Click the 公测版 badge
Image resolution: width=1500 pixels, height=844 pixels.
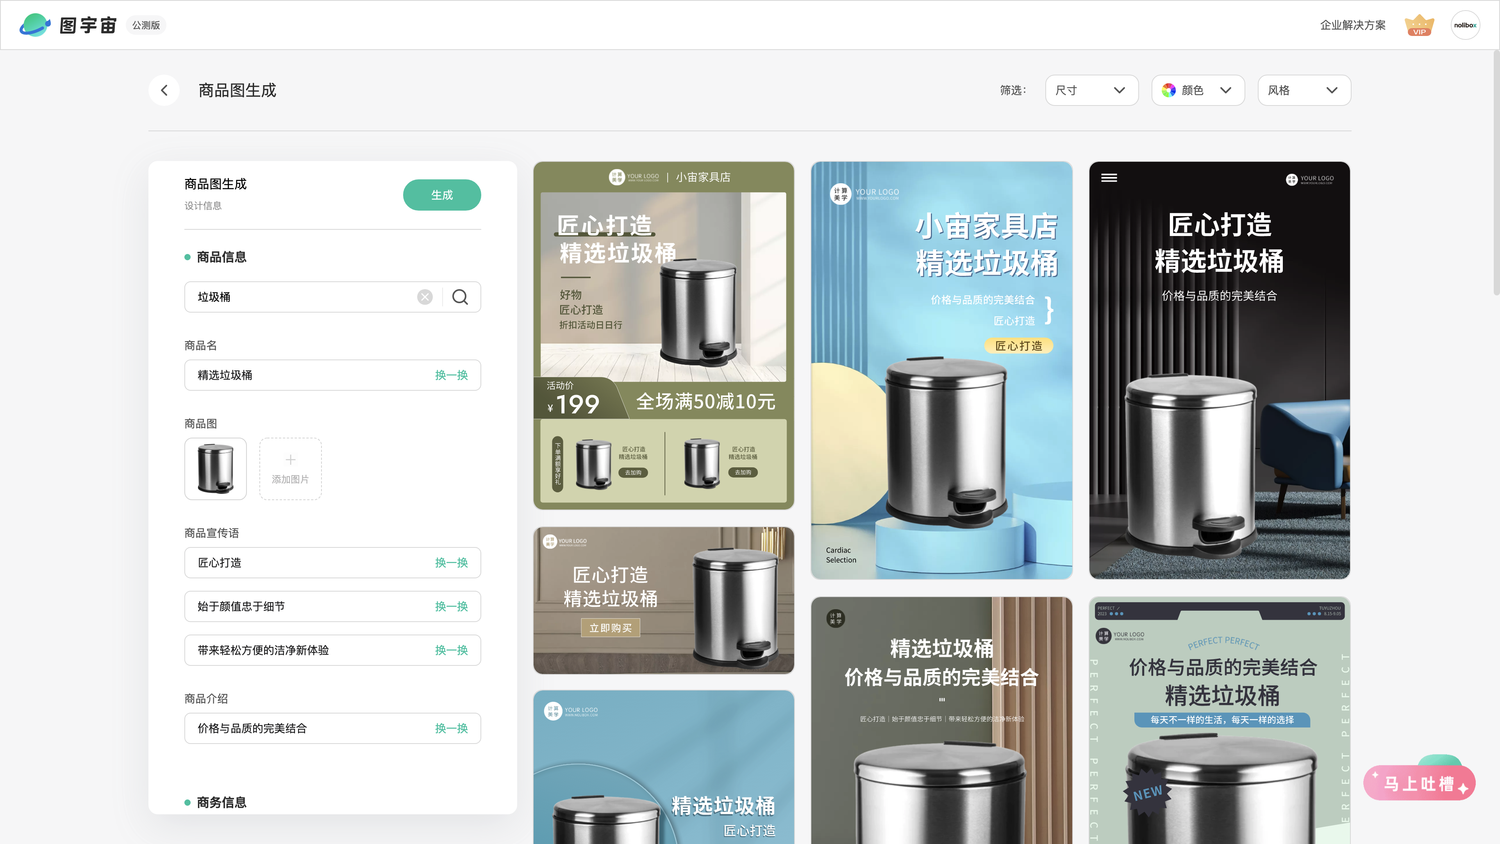point(146,25)
